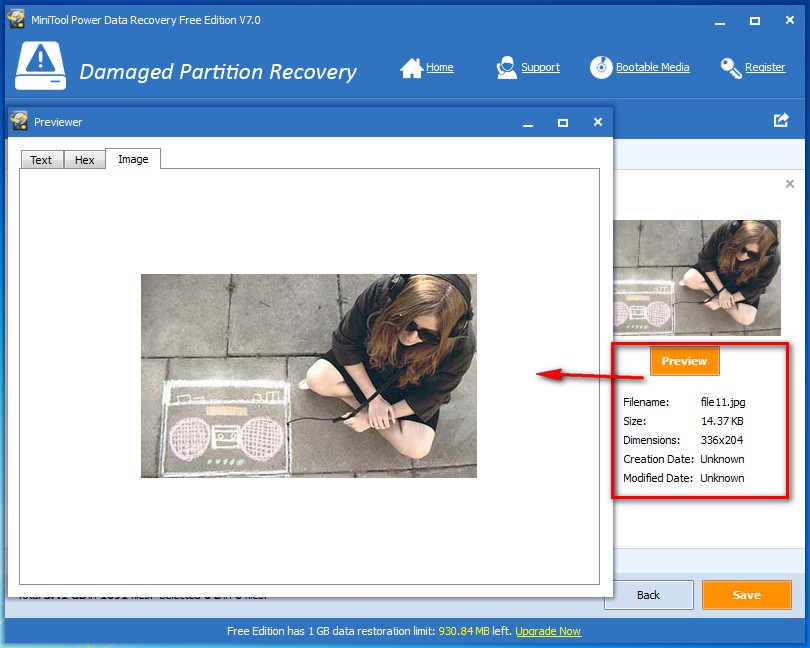This screenshot has height=648, width=810.
Task: Open the Bootable Media link text
Action: pos(652,68)
